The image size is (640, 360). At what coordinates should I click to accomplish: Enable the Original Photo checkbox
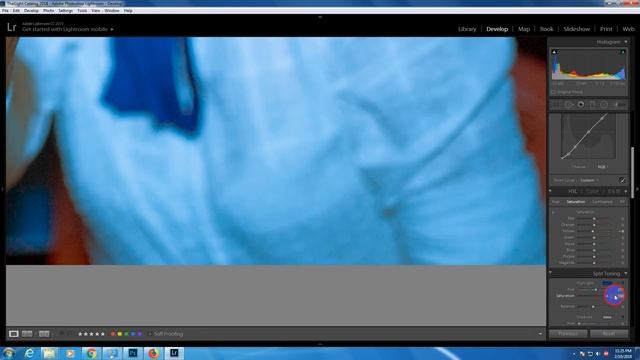pos(554,92)
